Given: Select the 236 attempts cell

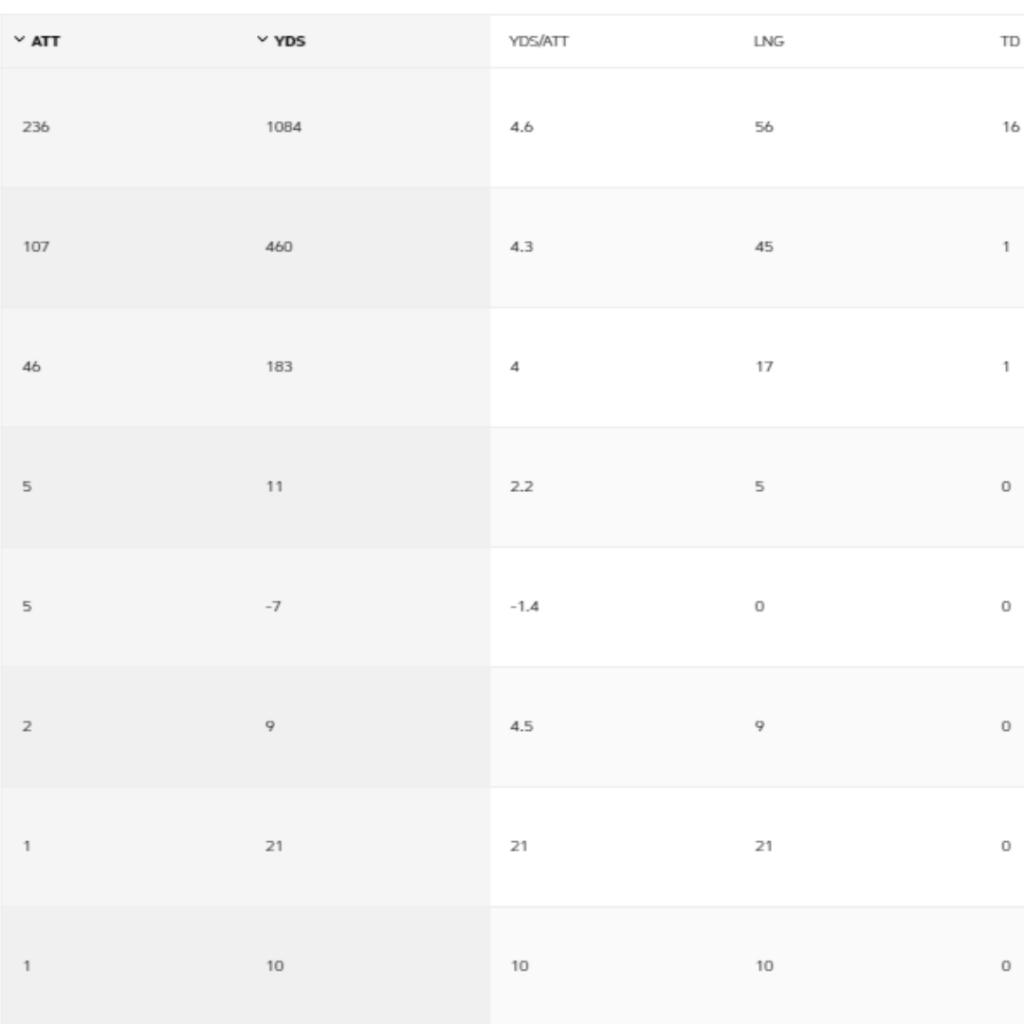Looking at the screenshot, I should point(36,127).
